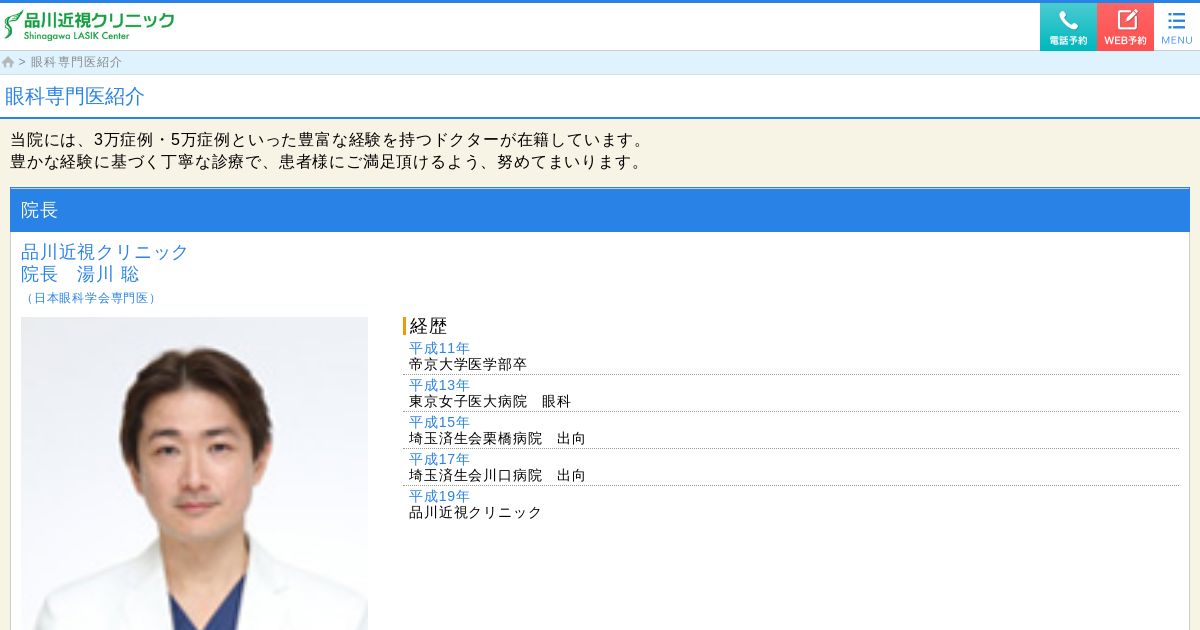Click the 平成19年 year label
This screenshot has width=1200, height=630.
(439, 496)
